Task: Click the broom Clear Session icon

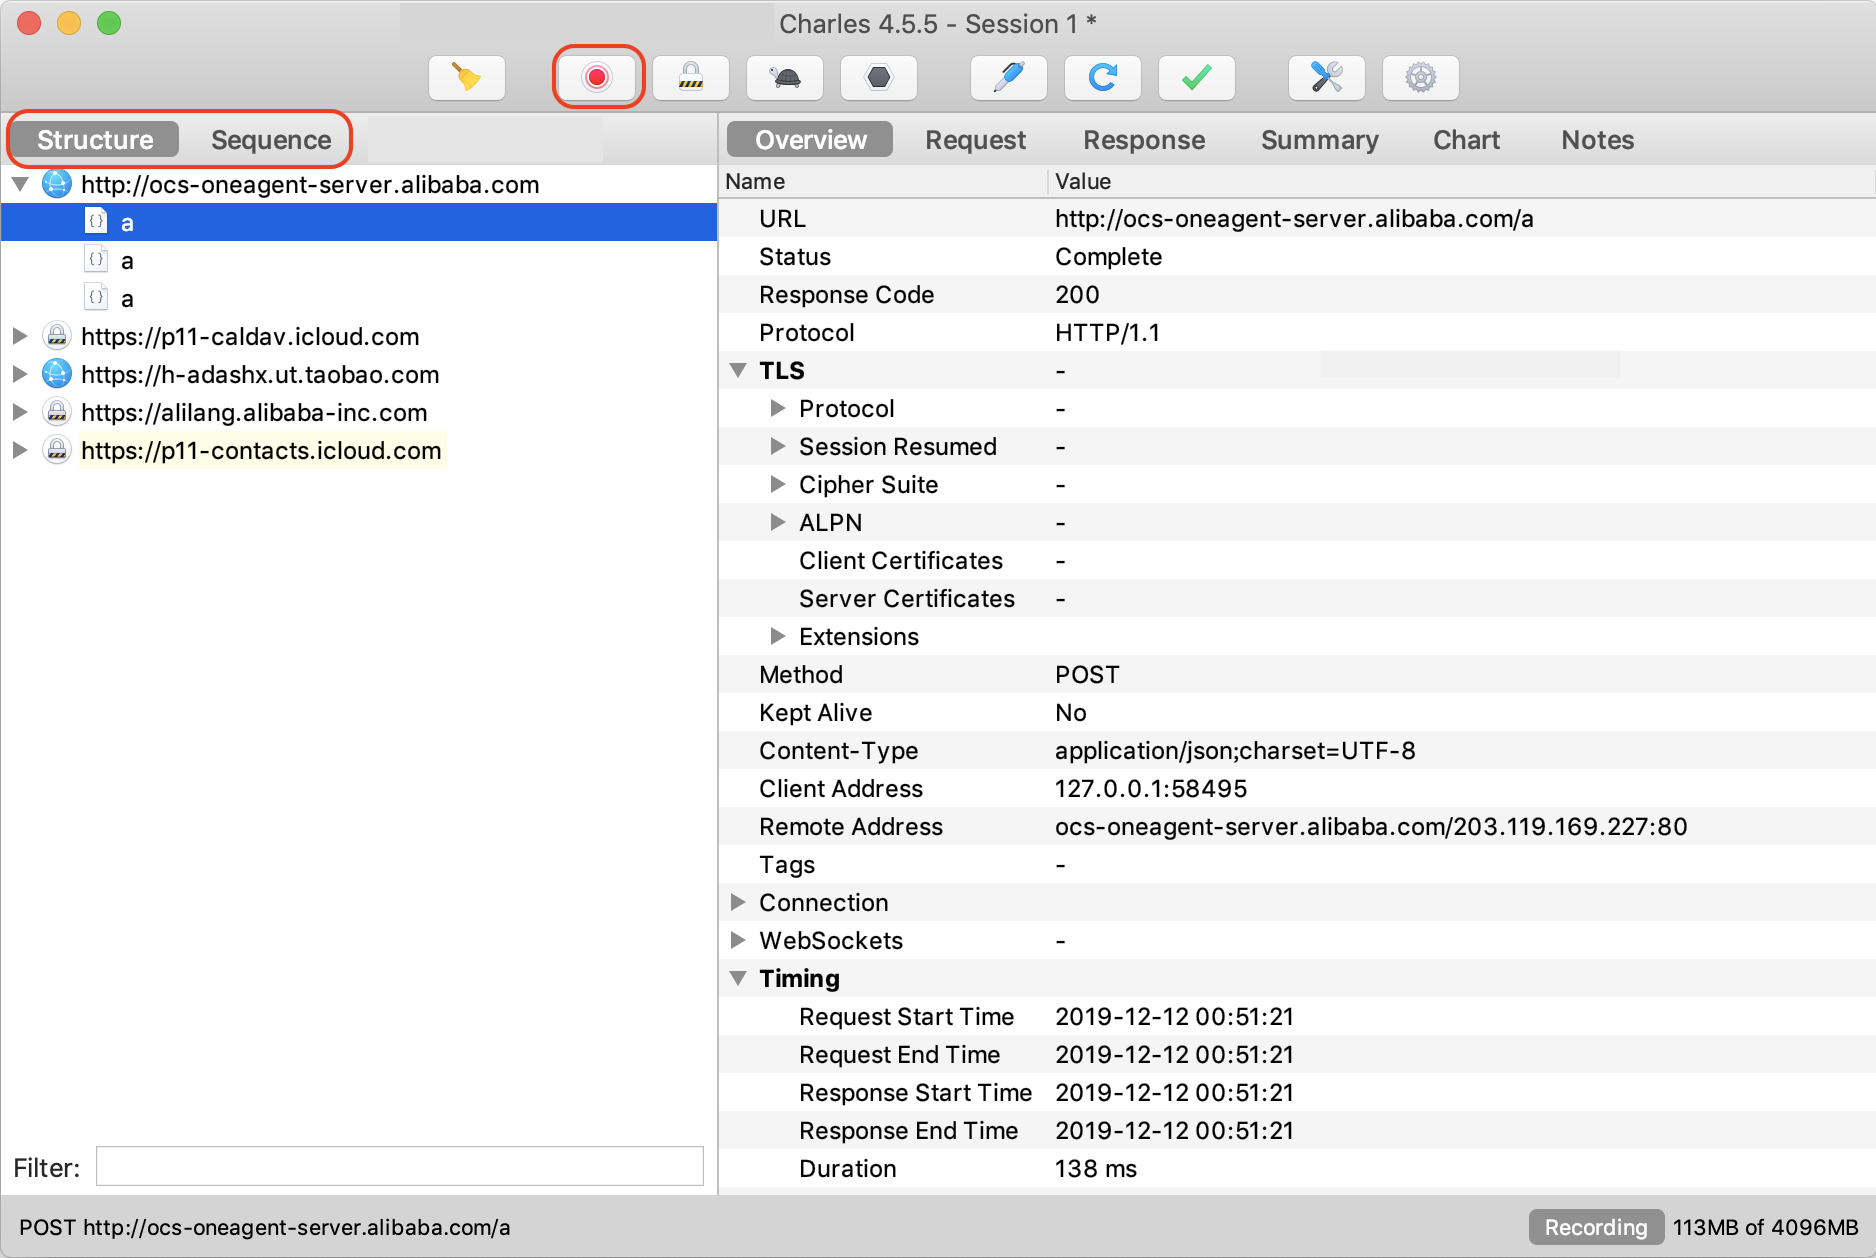Action: click(x=467, y=77)
